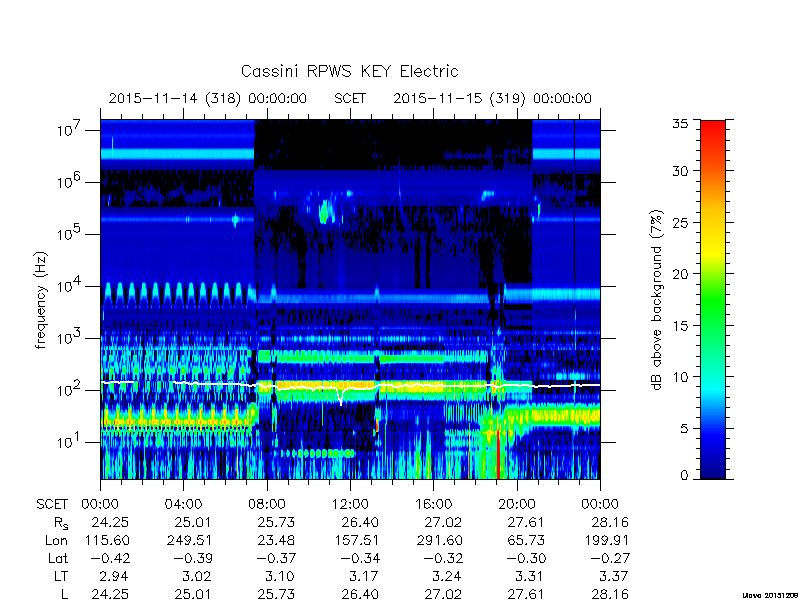Click the Lon value 23.48
The image size is (800, 600).
coord(277,540)
